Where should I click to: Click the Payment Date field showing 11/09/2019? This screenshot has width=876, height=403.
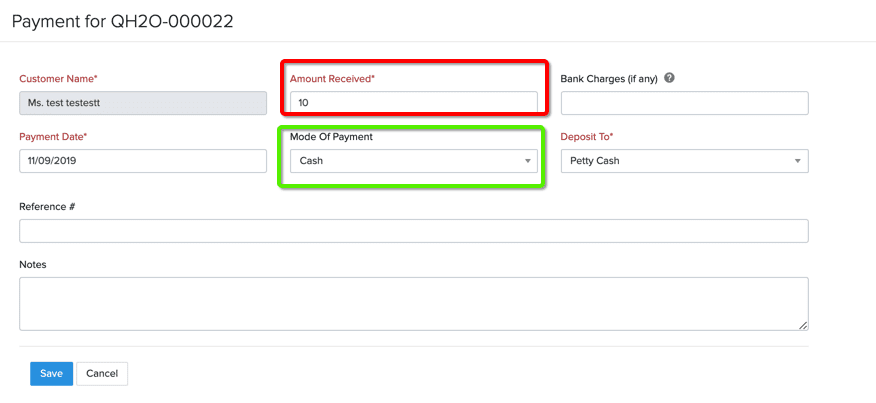143,161
